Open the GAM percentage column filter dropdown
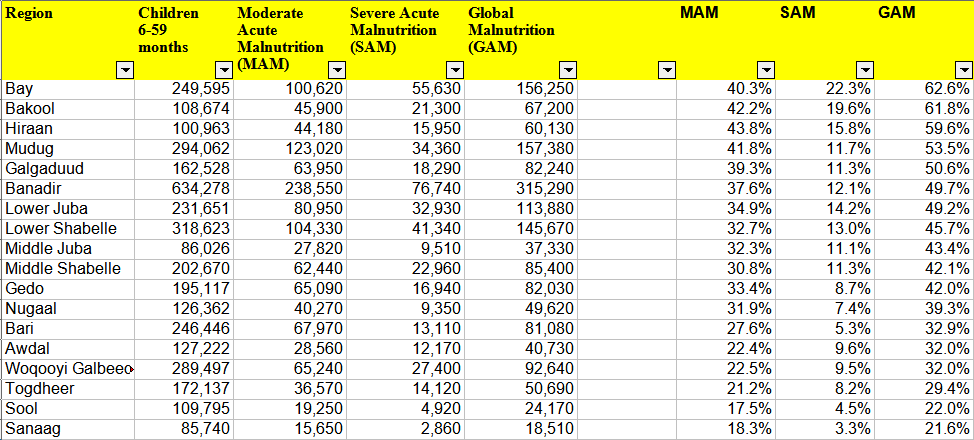 (964, 70)
